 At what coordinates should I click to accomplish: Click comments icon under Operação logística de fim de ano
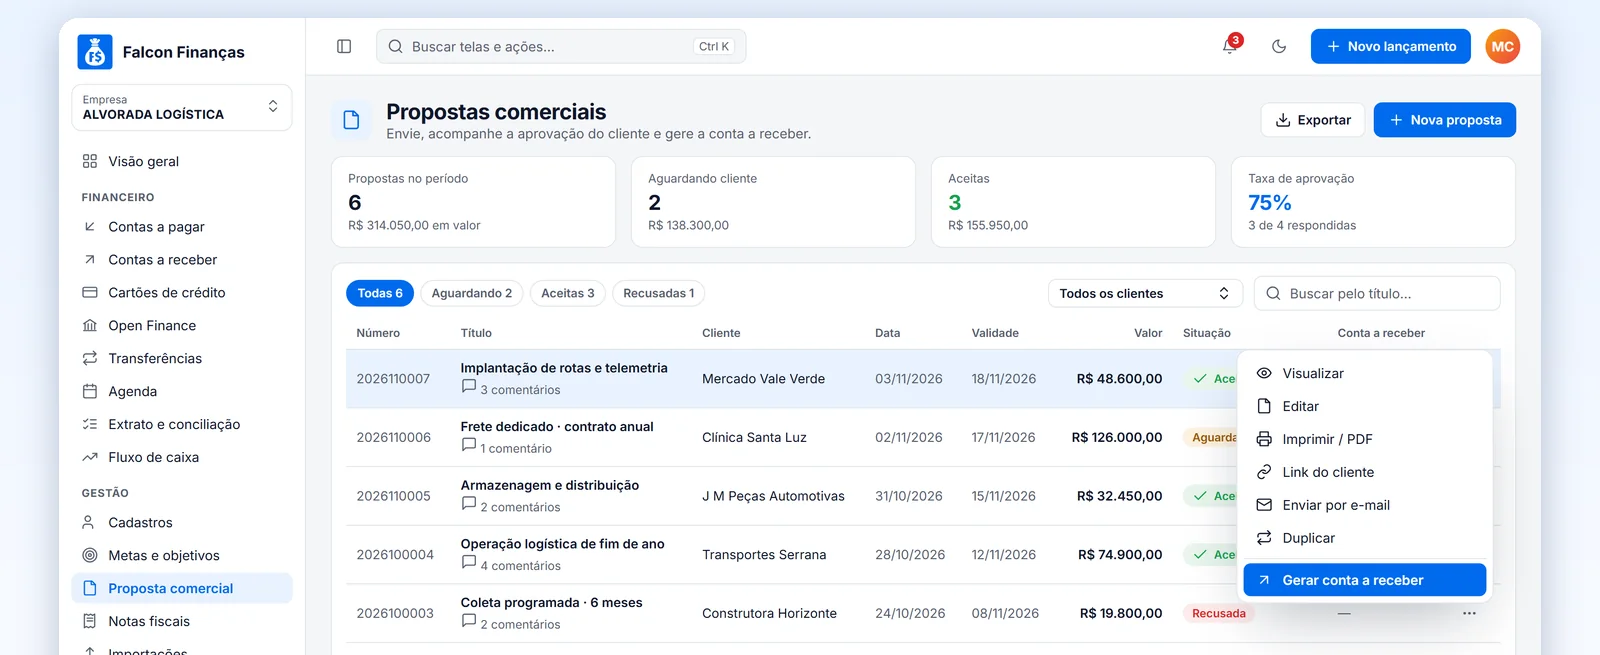click(468, 562)
